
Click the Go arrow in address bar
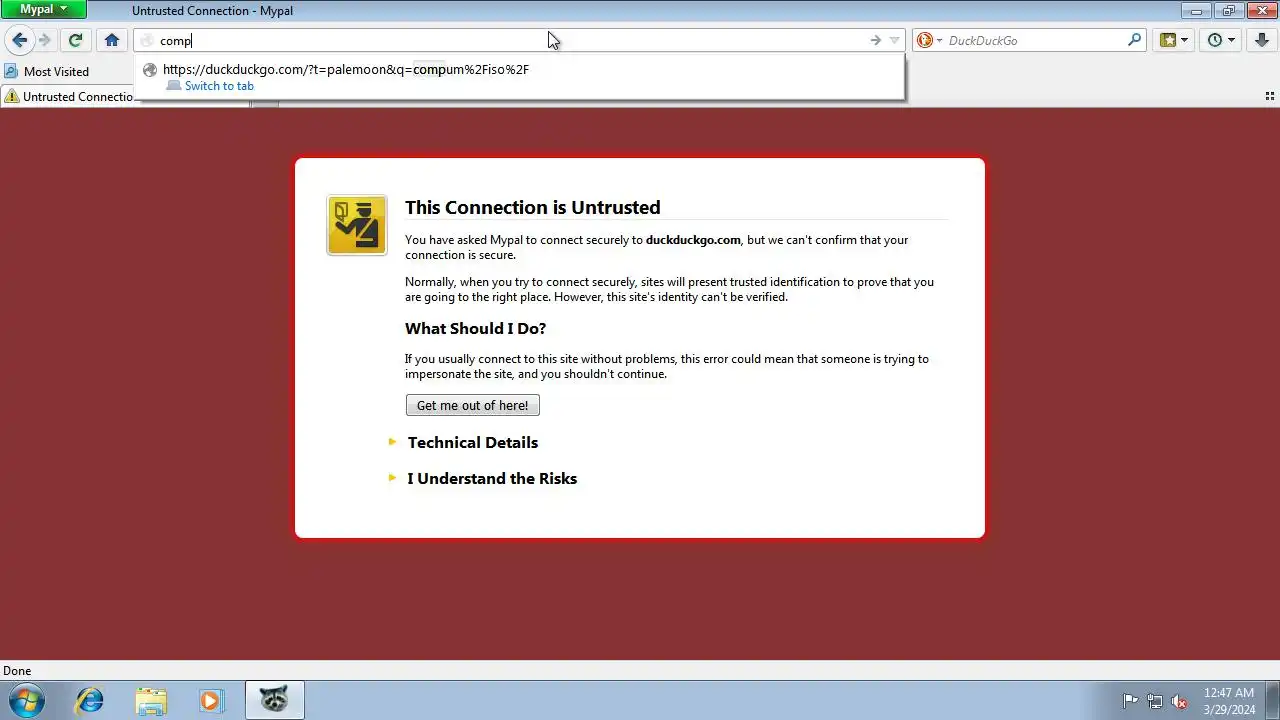tap(875, 40)
